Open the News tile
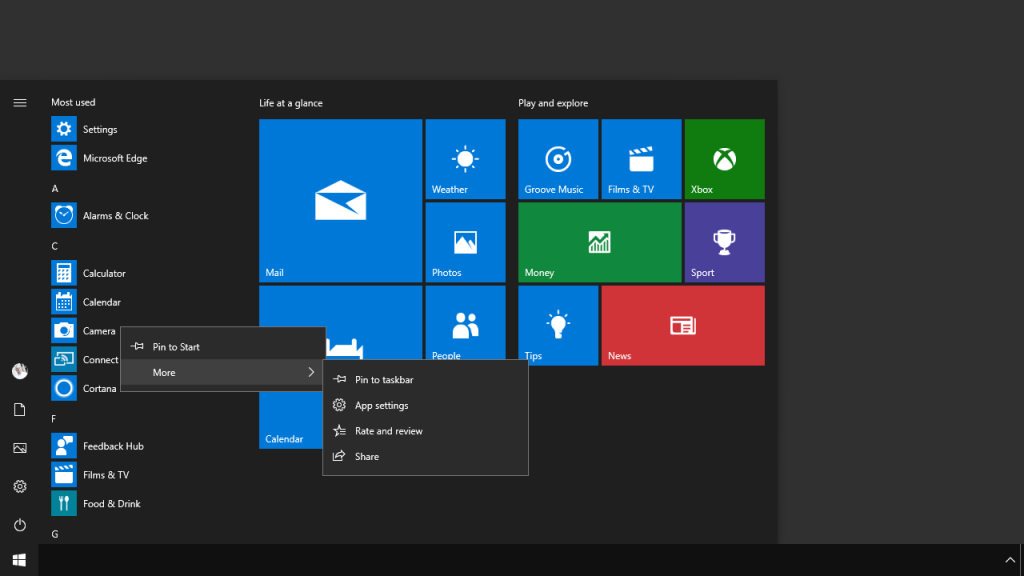The height and width of the screenshot is (576, 1024). coord(683,325)
